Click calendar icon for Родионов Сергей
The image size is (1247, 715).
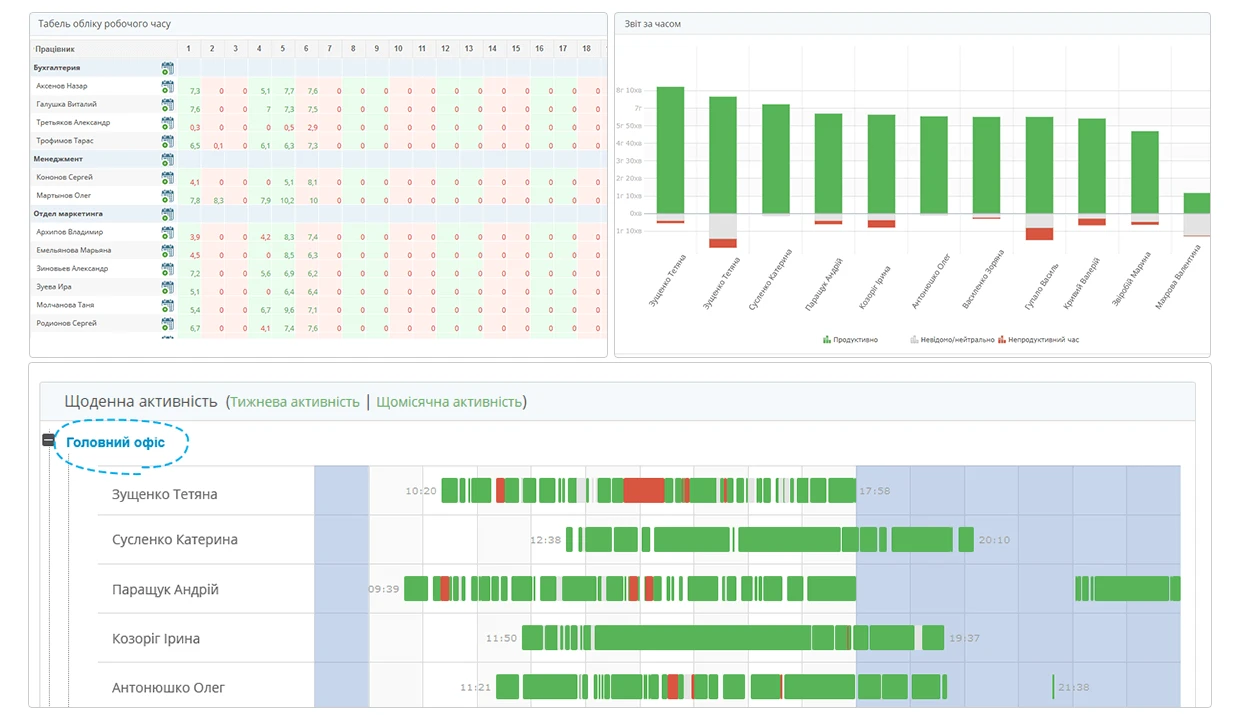click(167, 324)
